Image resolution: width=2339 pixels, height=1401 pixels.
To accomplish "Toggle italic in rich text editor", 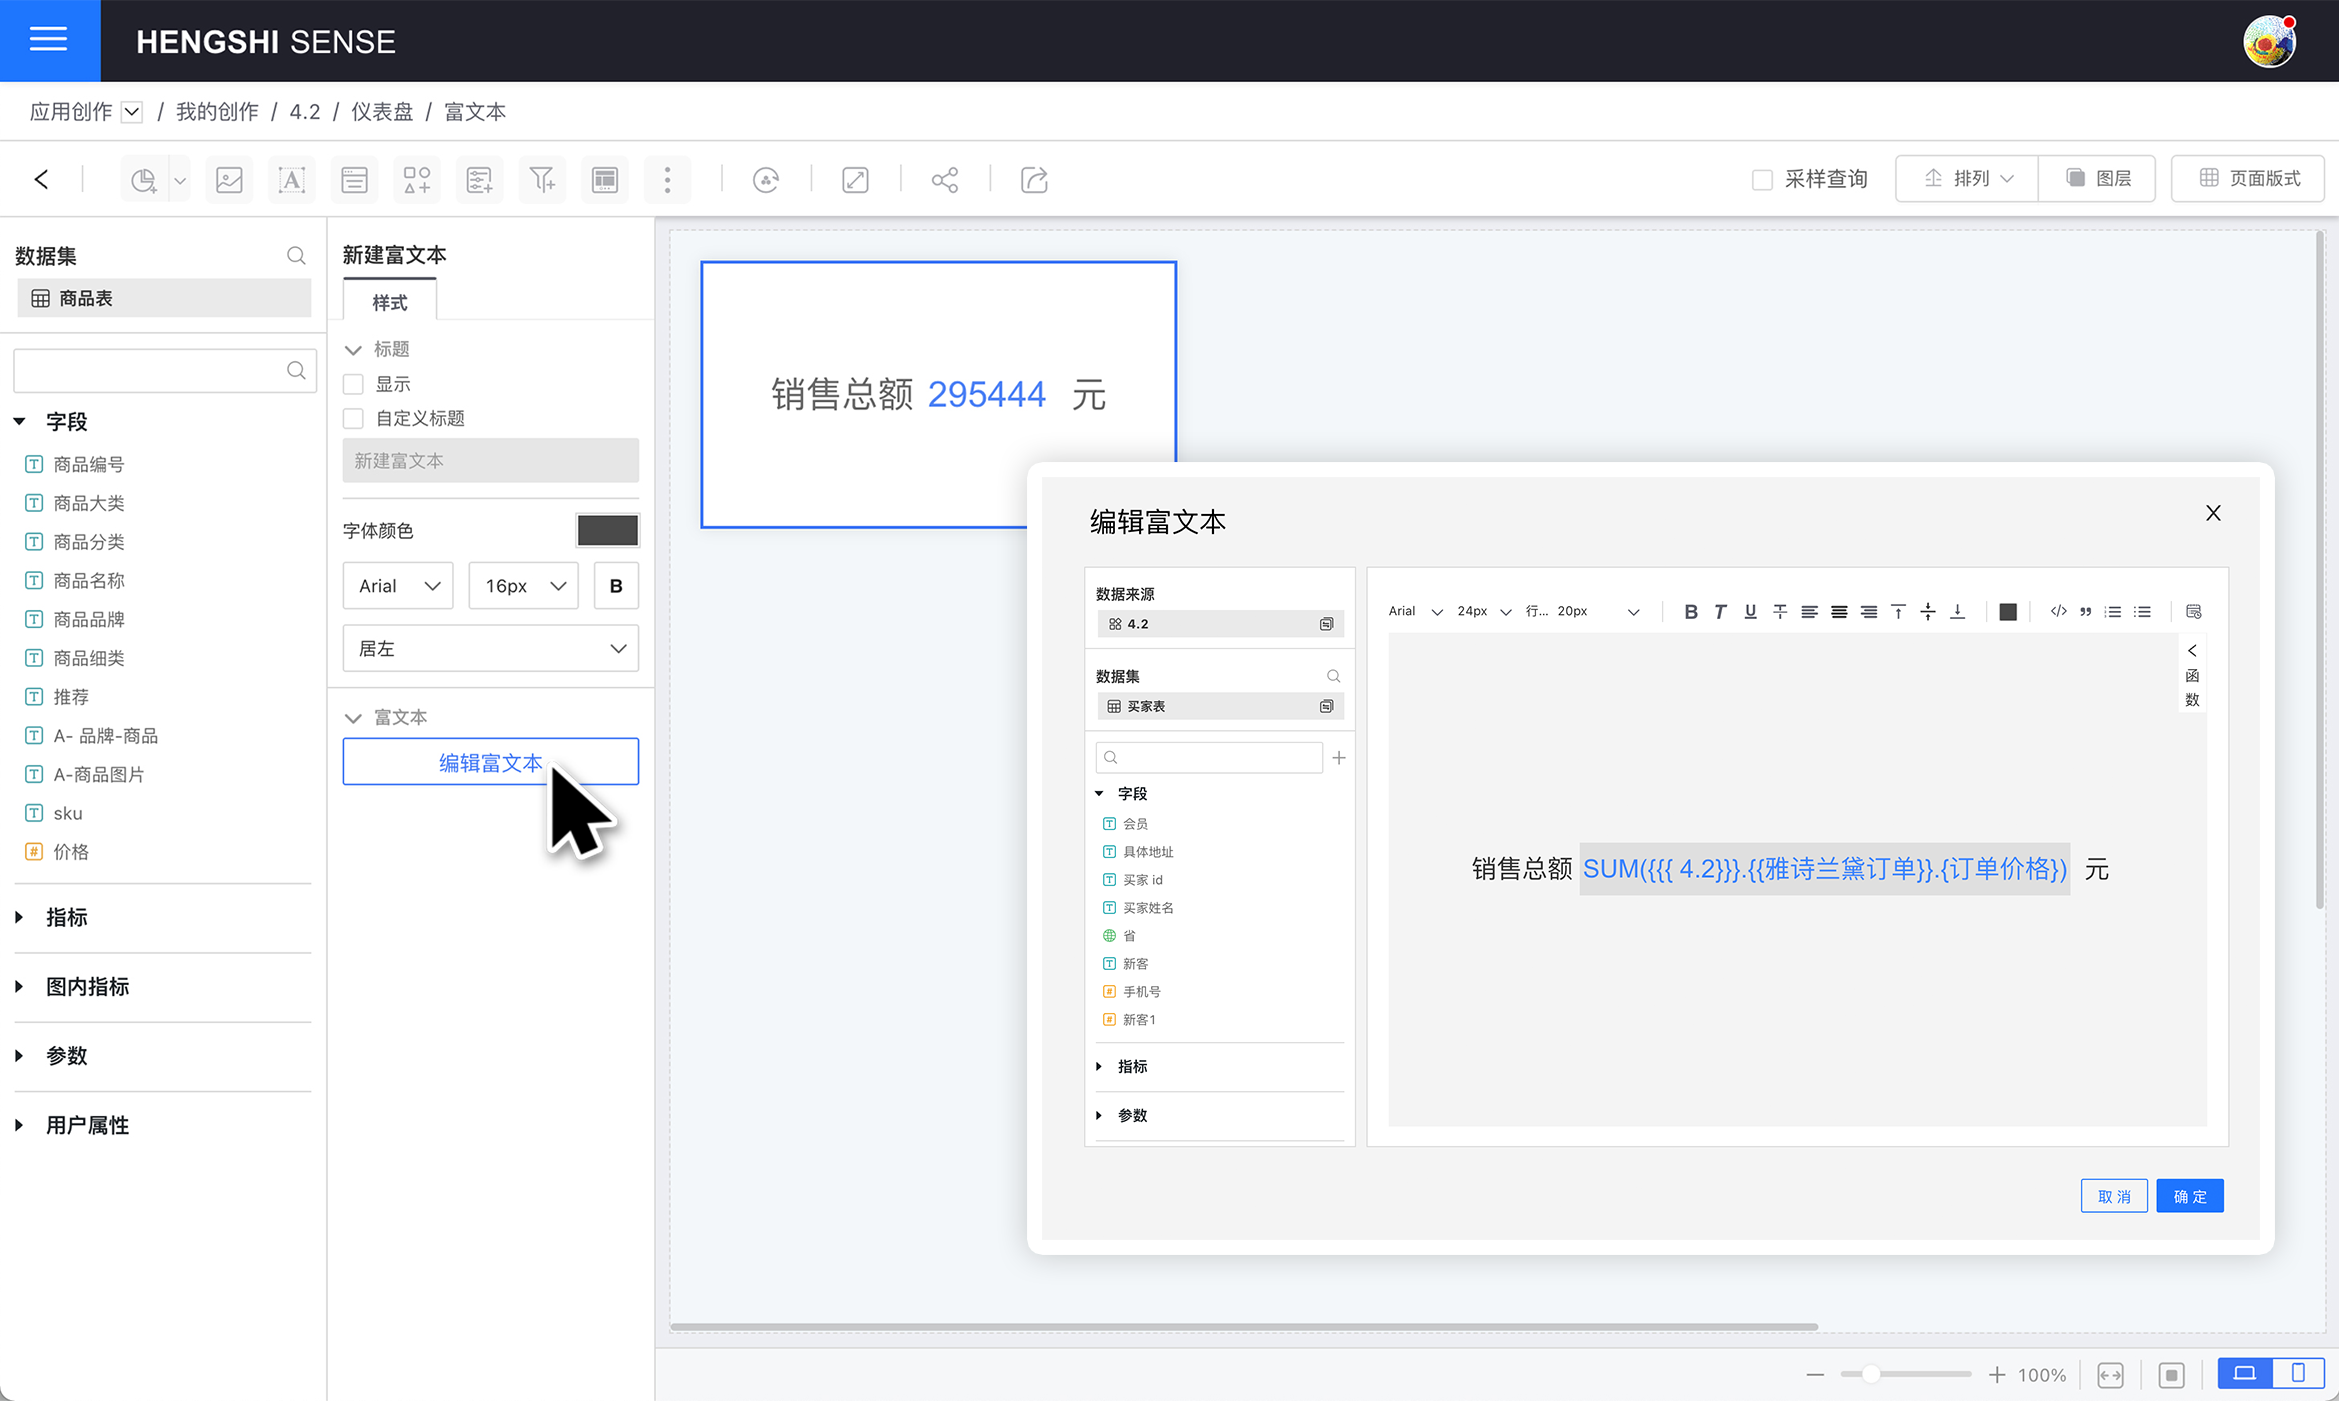I will pos(1720,612).
